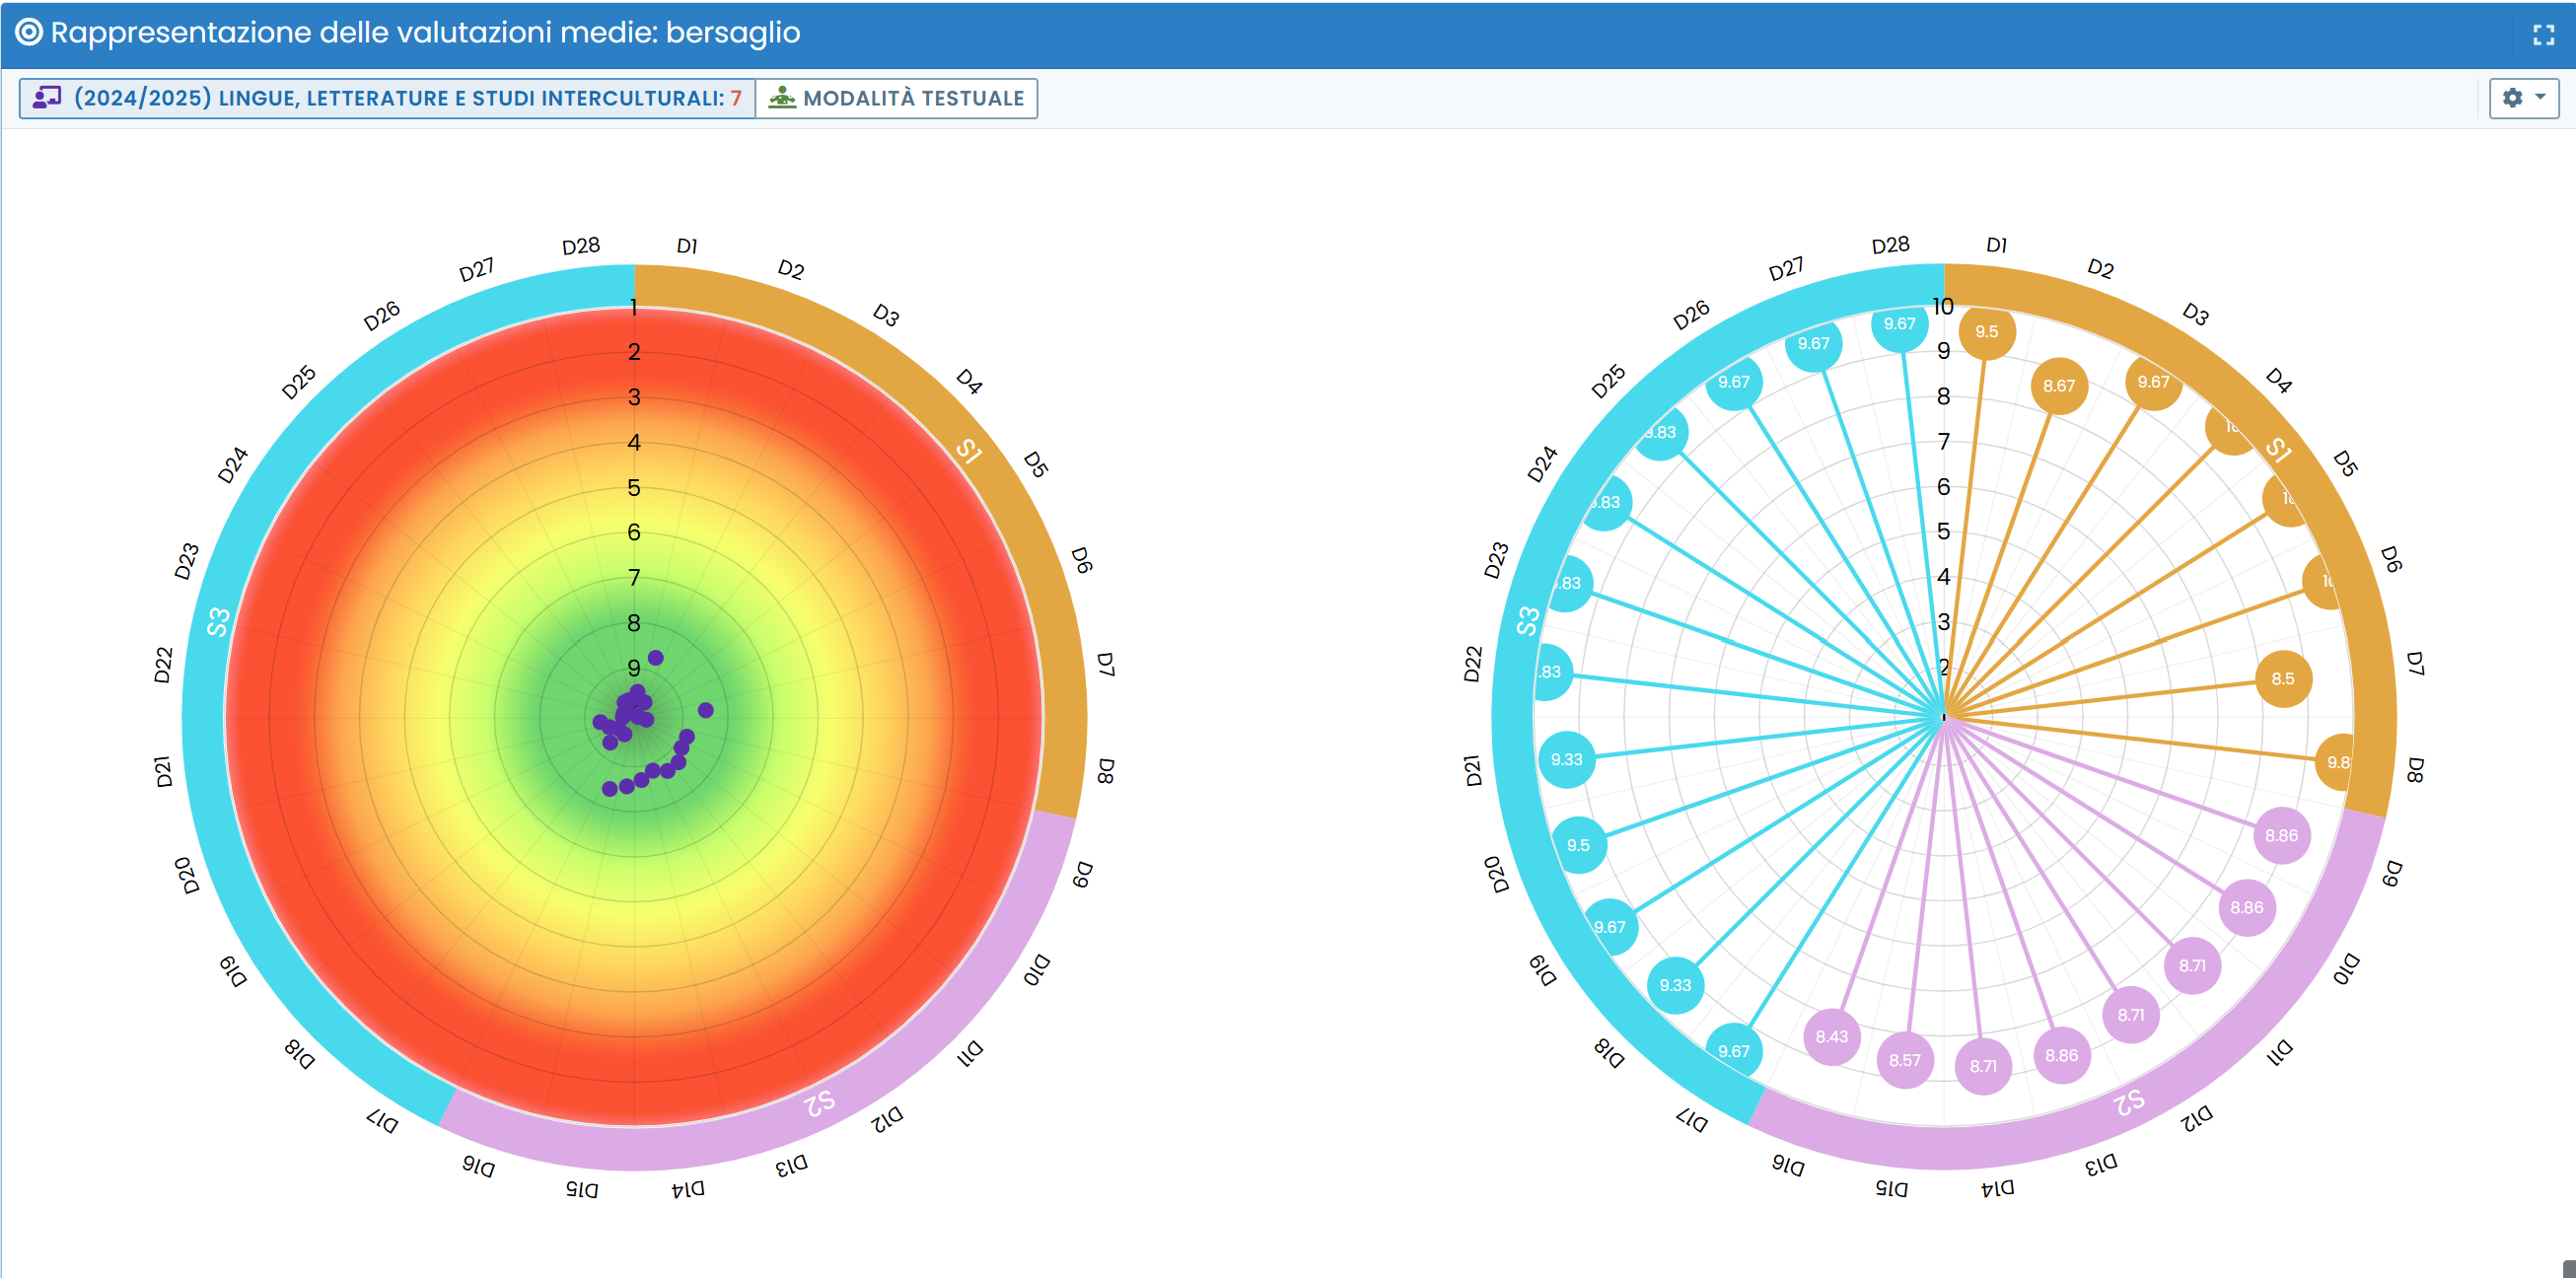Click the reader icon on Modalità Testuale
Viewport: 2576px width, 1278px height.
click(782, 98)
